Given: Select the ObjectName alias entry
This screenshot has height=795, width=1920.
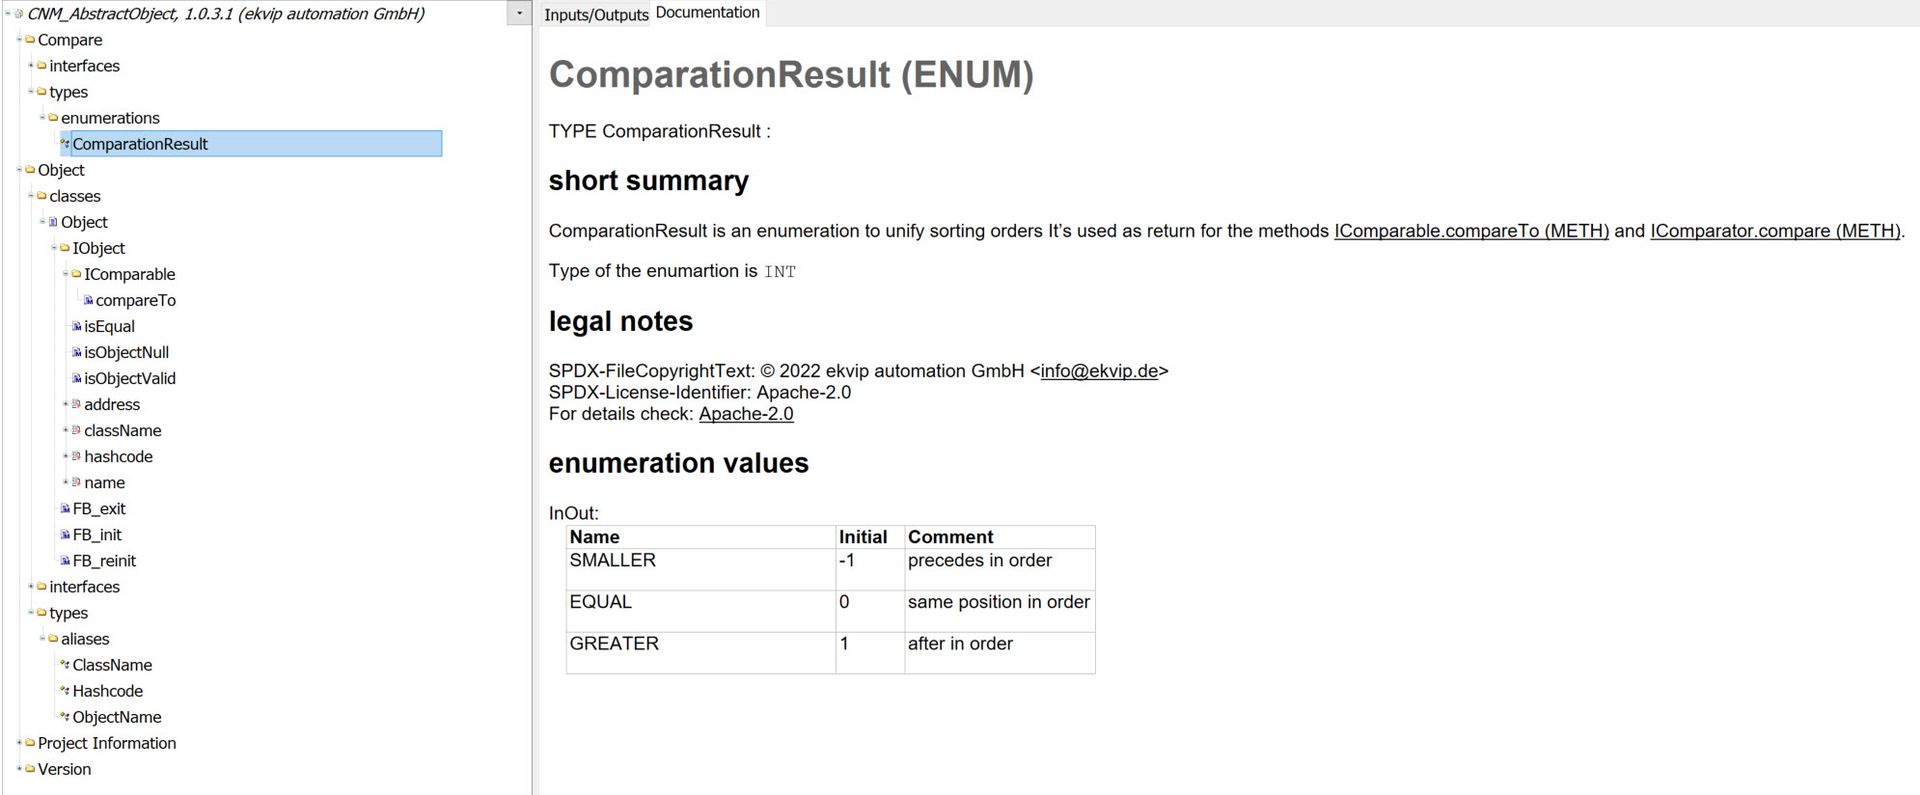Looking at the screenshot, I should pos(117,717).
